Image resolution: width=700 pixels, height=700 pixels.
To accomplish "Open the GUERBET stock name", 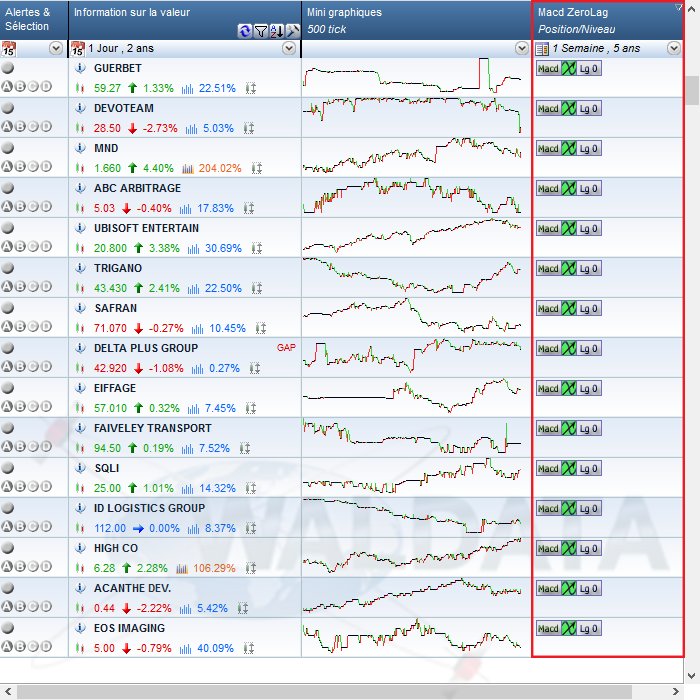I will click(x=117, y=68).
